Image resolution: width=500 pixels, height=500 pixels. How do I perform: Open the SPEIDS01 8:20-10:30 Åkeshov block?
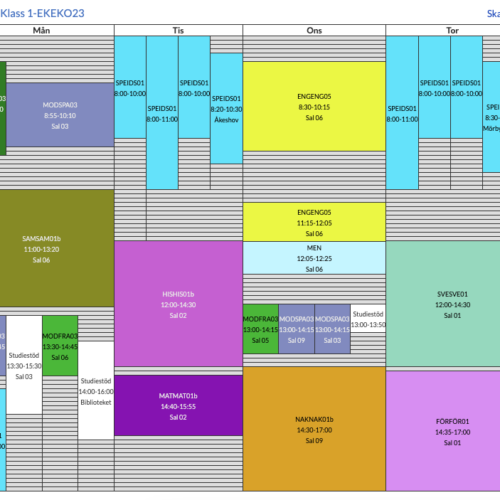[x=226, y=109]
